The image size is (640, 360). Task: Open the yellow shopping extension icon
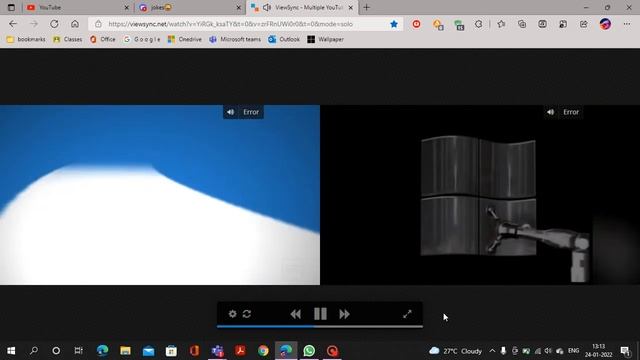pos(438,24)
